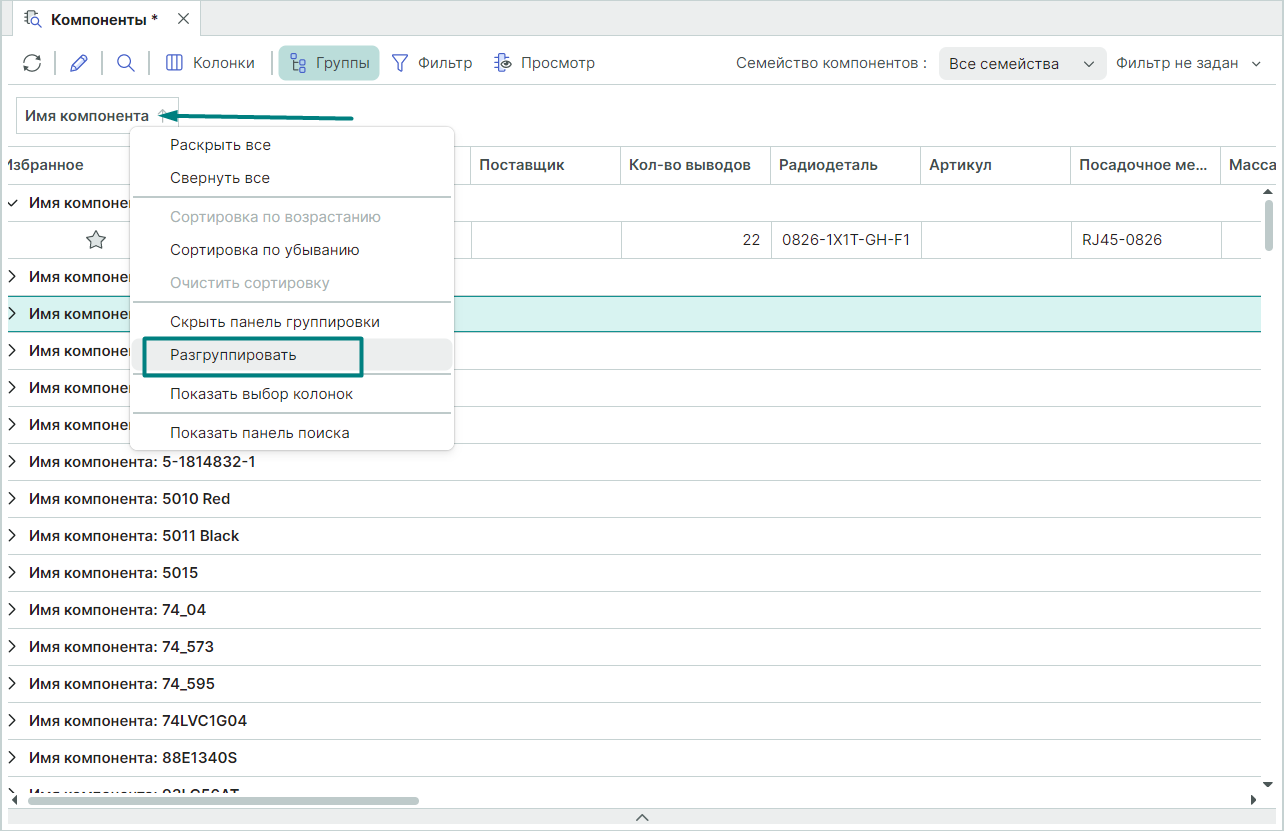
Task: Choose Сортировка по убыванию
Action: click(x=264, y=250)
